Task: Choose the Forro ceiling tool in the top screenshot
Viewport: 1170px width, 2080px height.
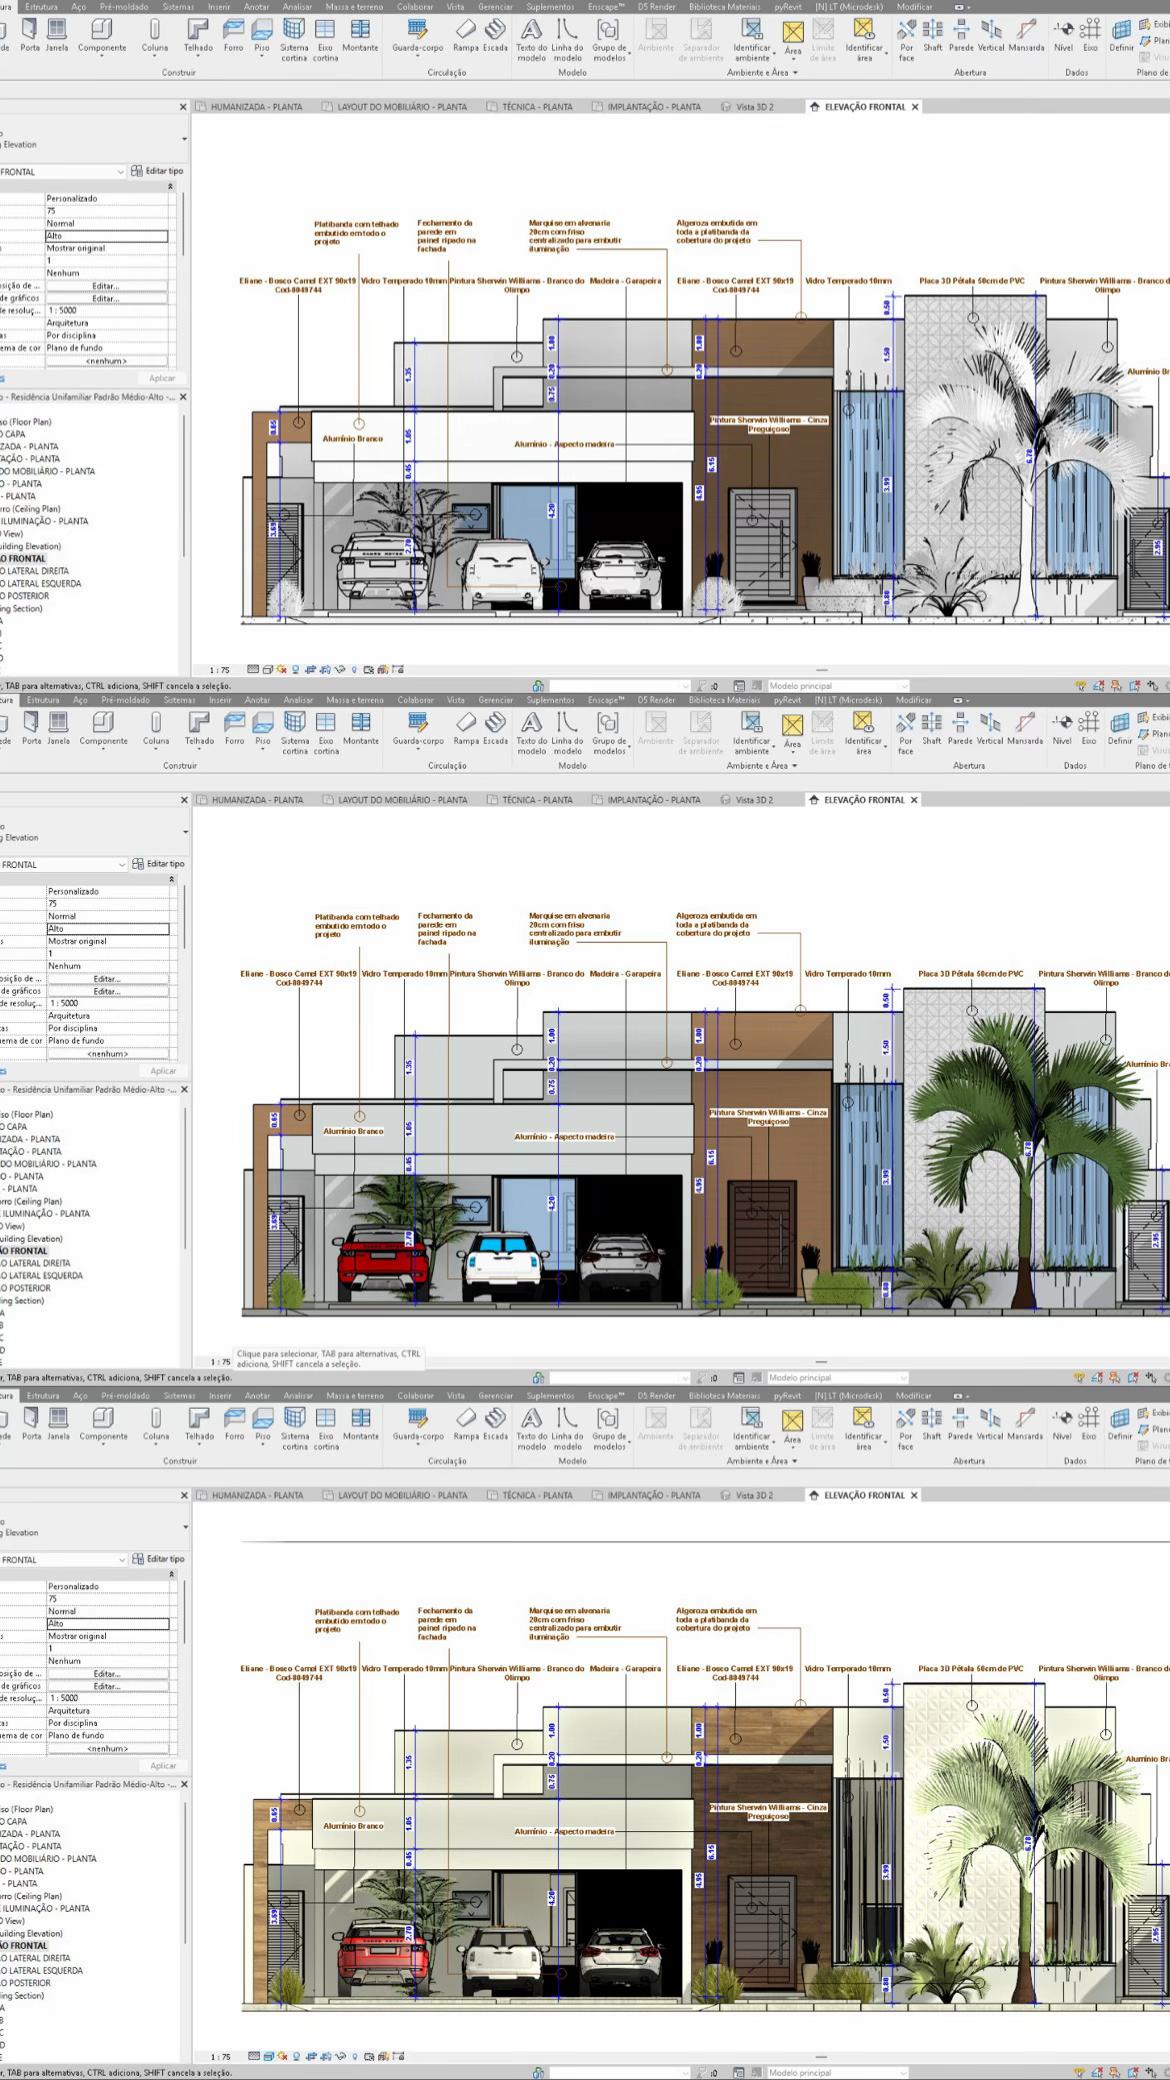Action: point(234,35)
